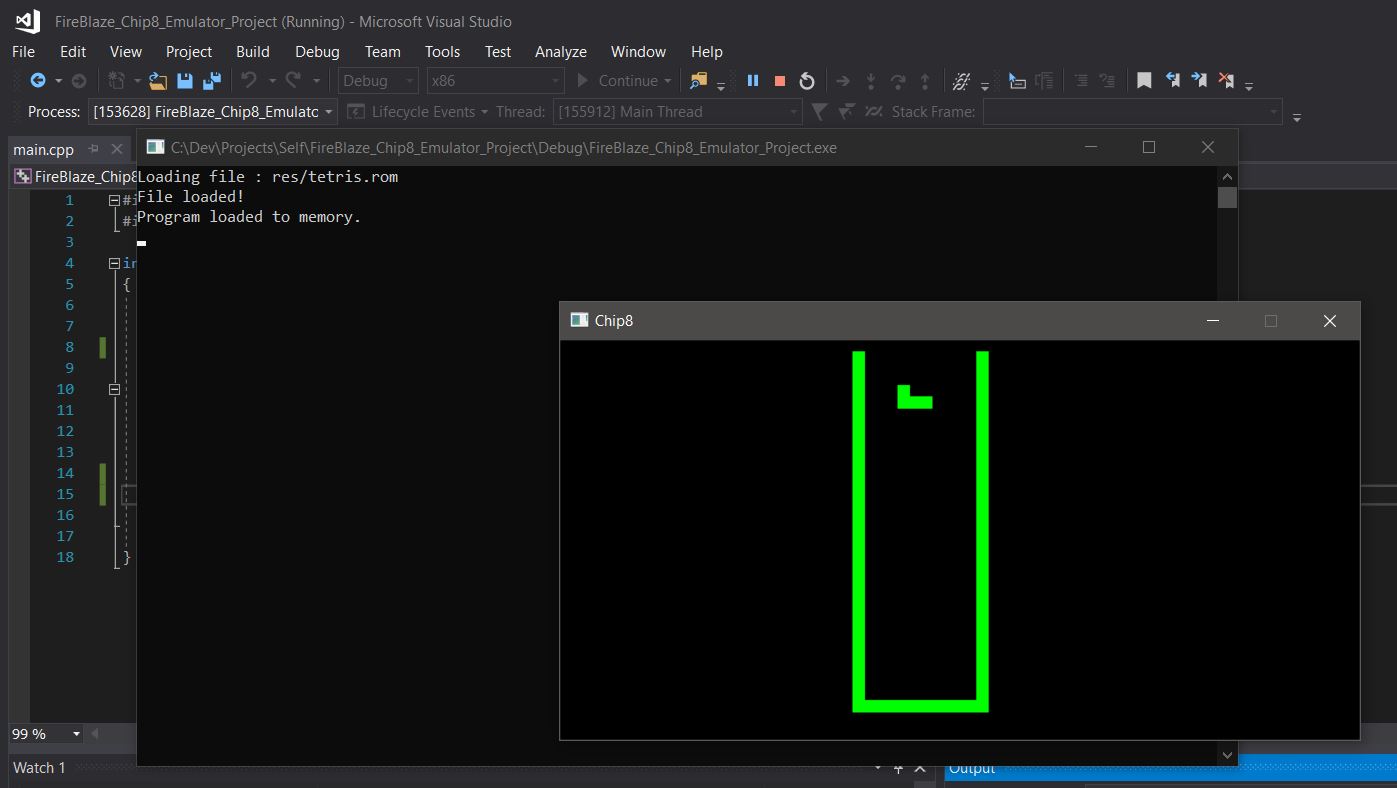Screen dimensions: 1397x788
Task: Restart debugging via the circular arrow icon
Action: pos(806,80)
